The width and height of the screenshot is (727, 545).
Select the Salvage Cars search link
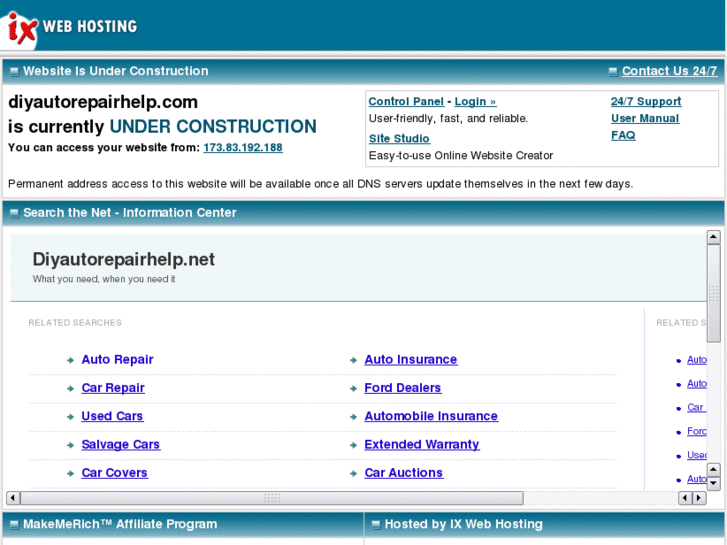coord(121,444)
